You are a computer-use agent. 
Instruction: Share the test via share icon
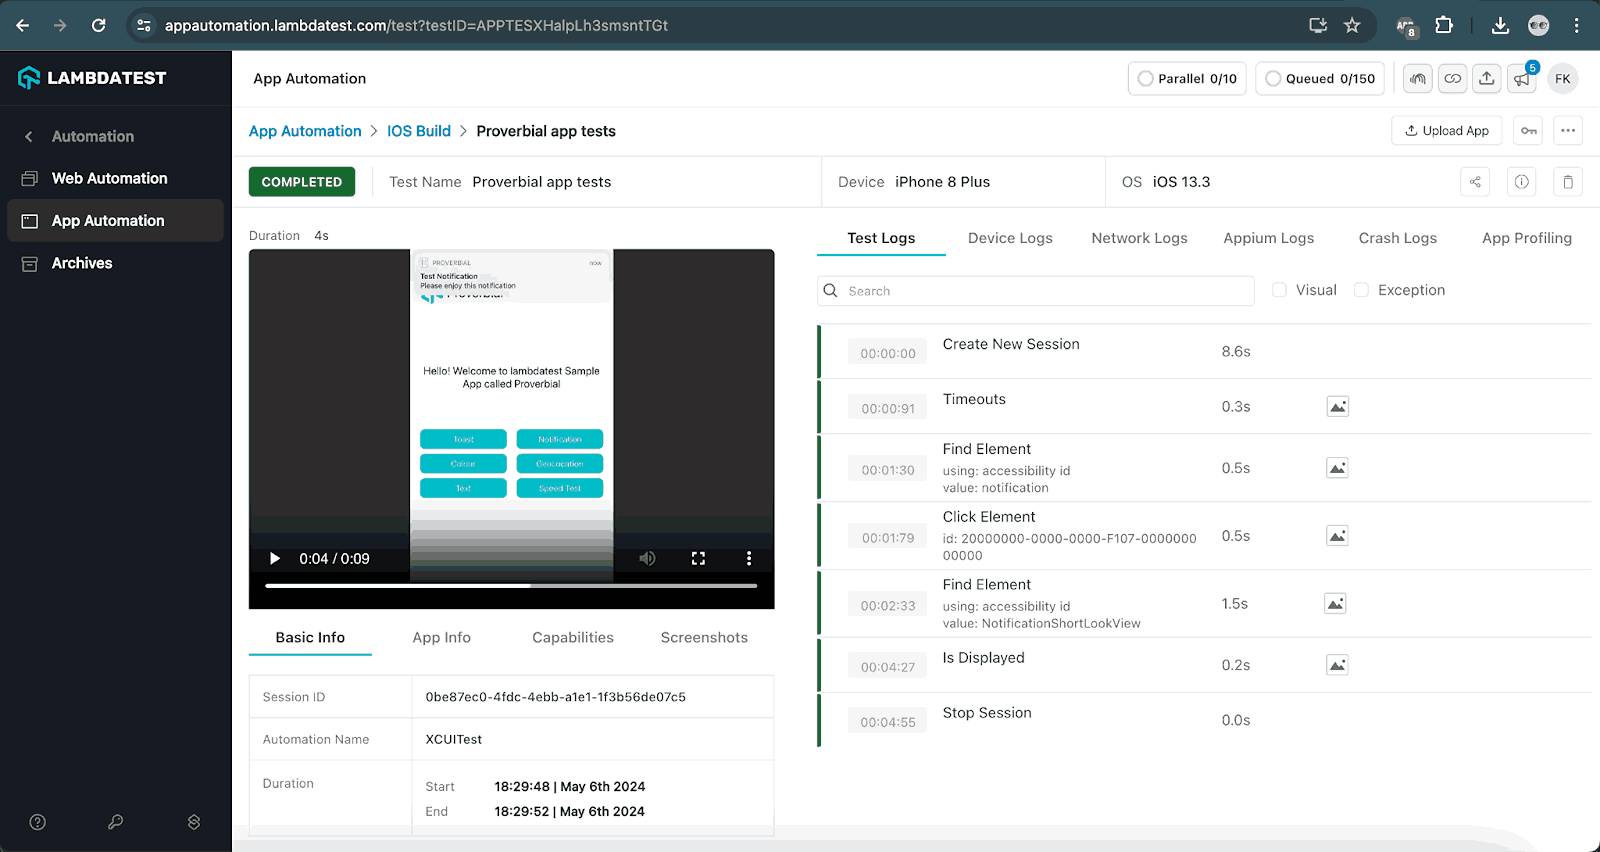(x=1475, y=182)
